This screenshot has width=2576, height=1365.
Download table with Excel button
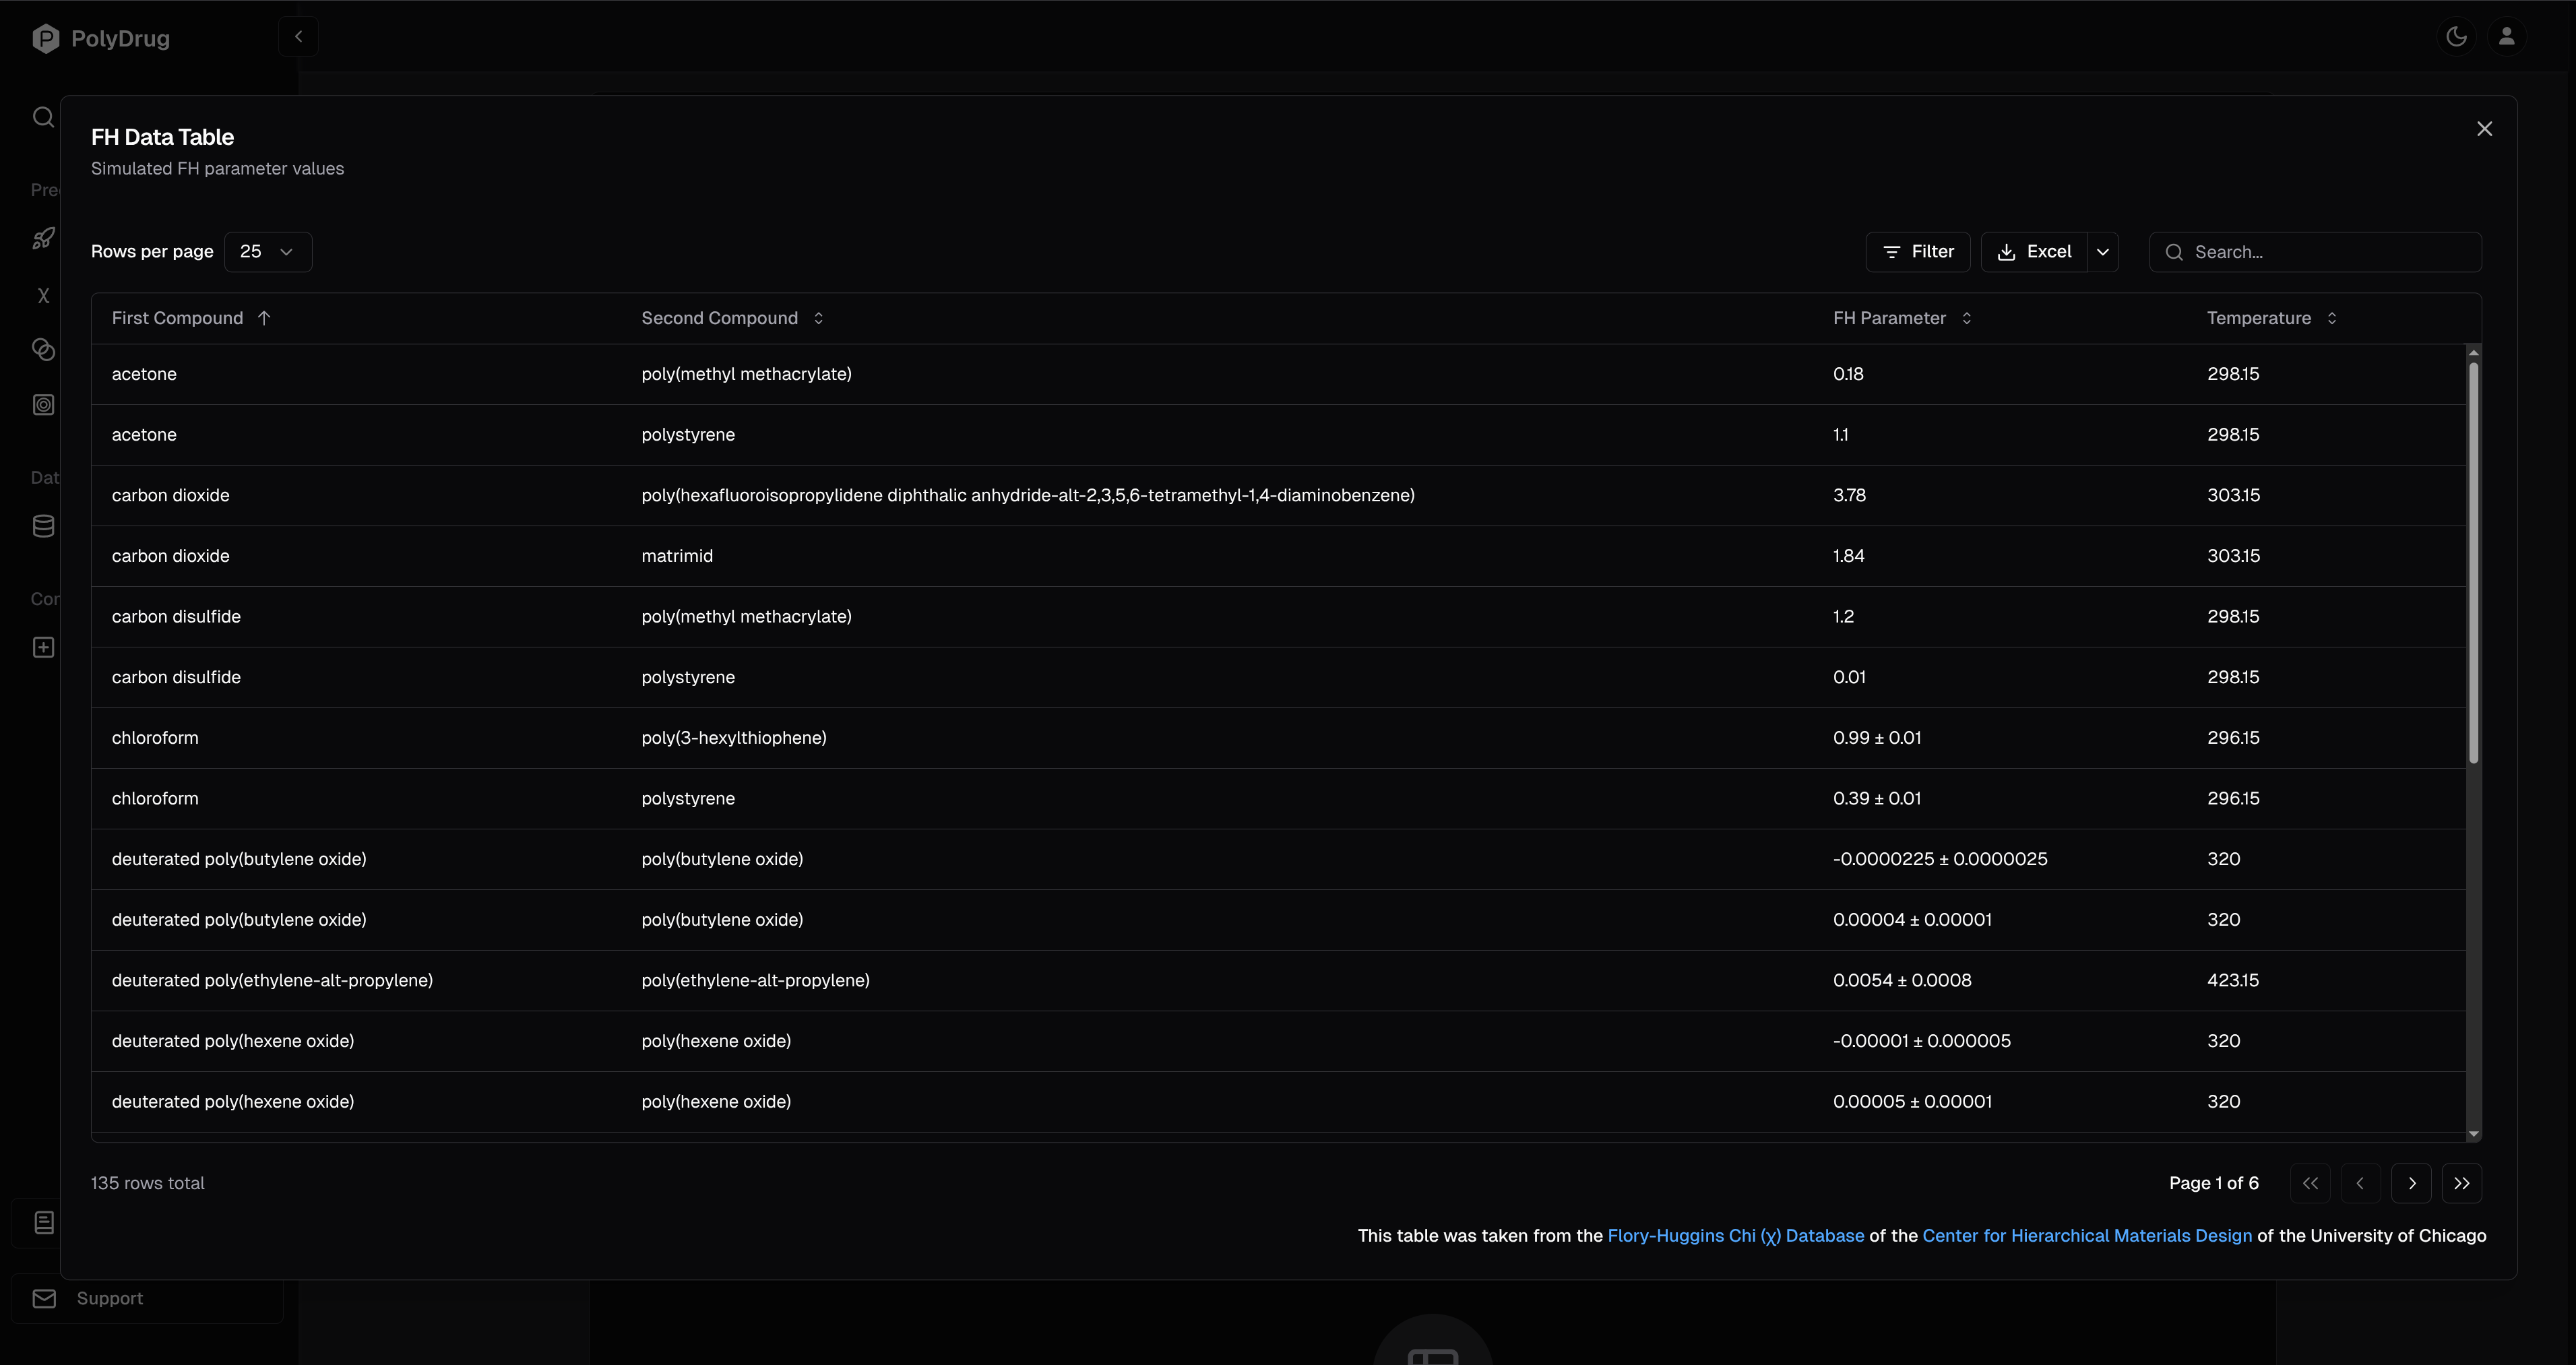pos(2034,252)
